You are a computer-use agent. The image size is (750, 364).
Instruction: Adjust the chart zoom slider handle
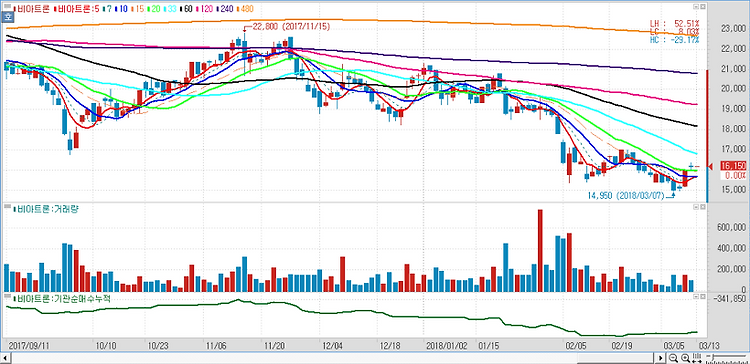712,358
